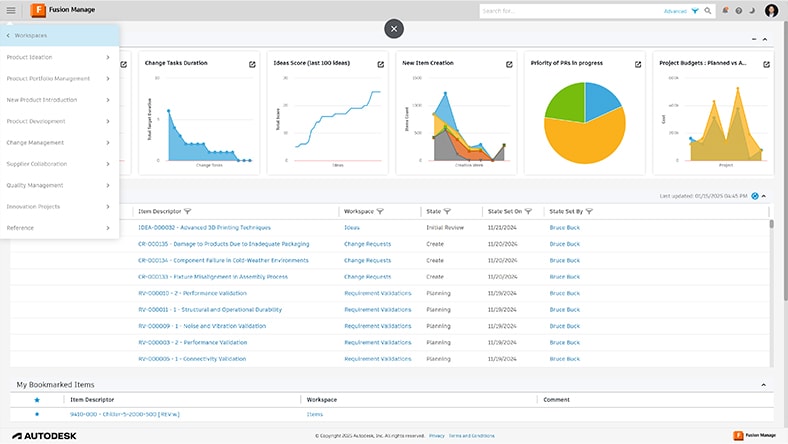
Task: Minimize the charts dashboard section
Action: click(754, 39)
